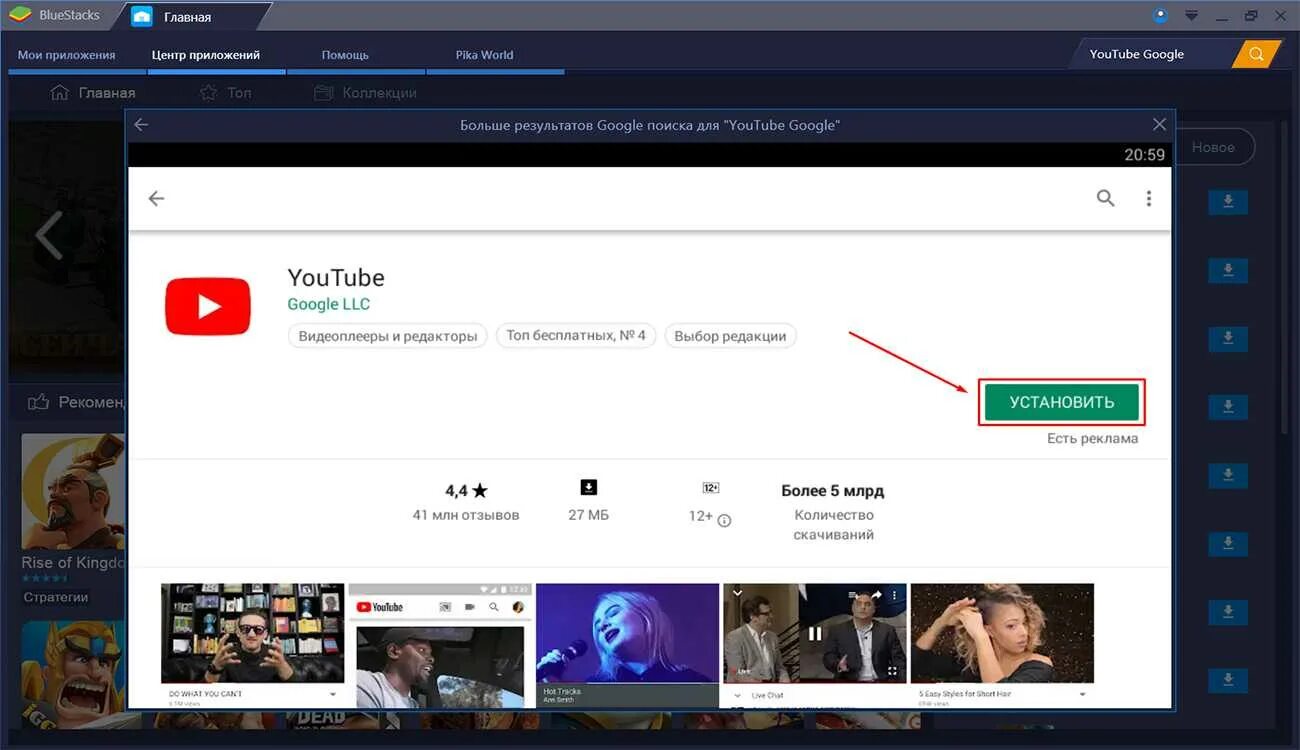Click into the YouTube Google search field
This screenshot has width=1300, height=750.
point(1150,54)
